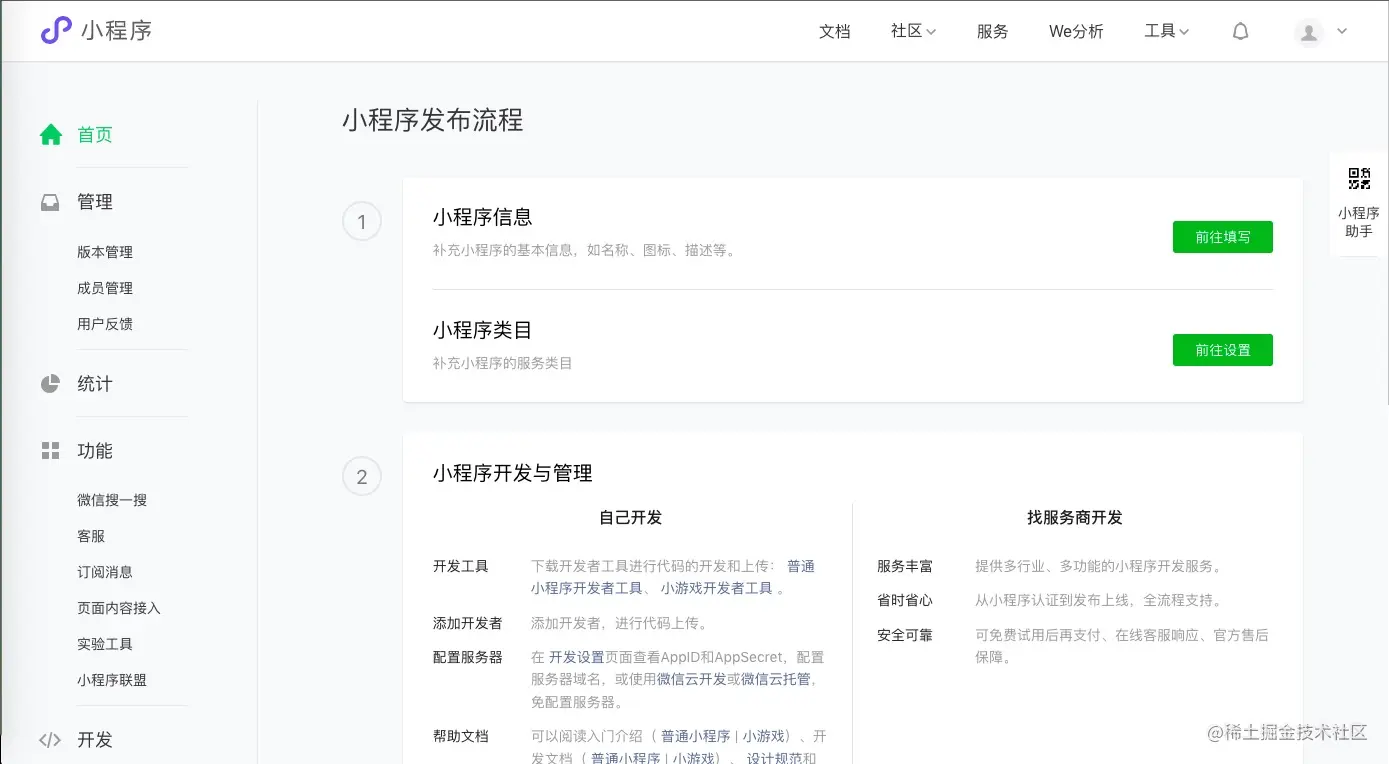Select 开发 in the sidebar
Screen dimensions: 1389x764
[95, 740]
